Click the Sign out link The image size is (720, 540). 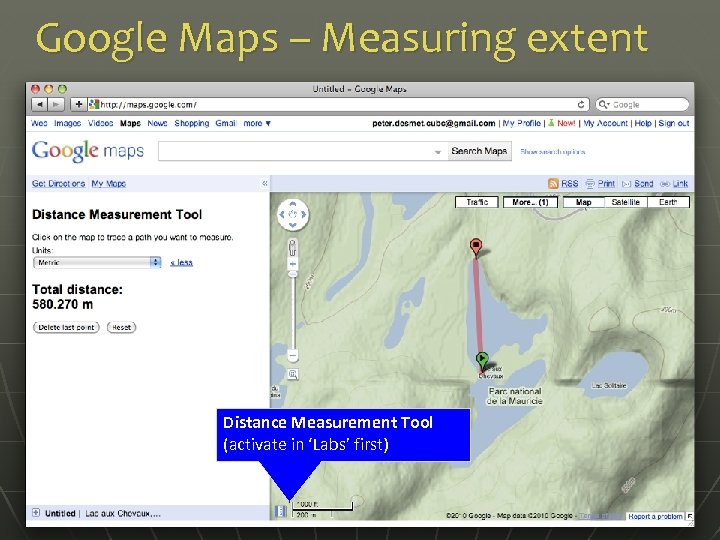674,123
